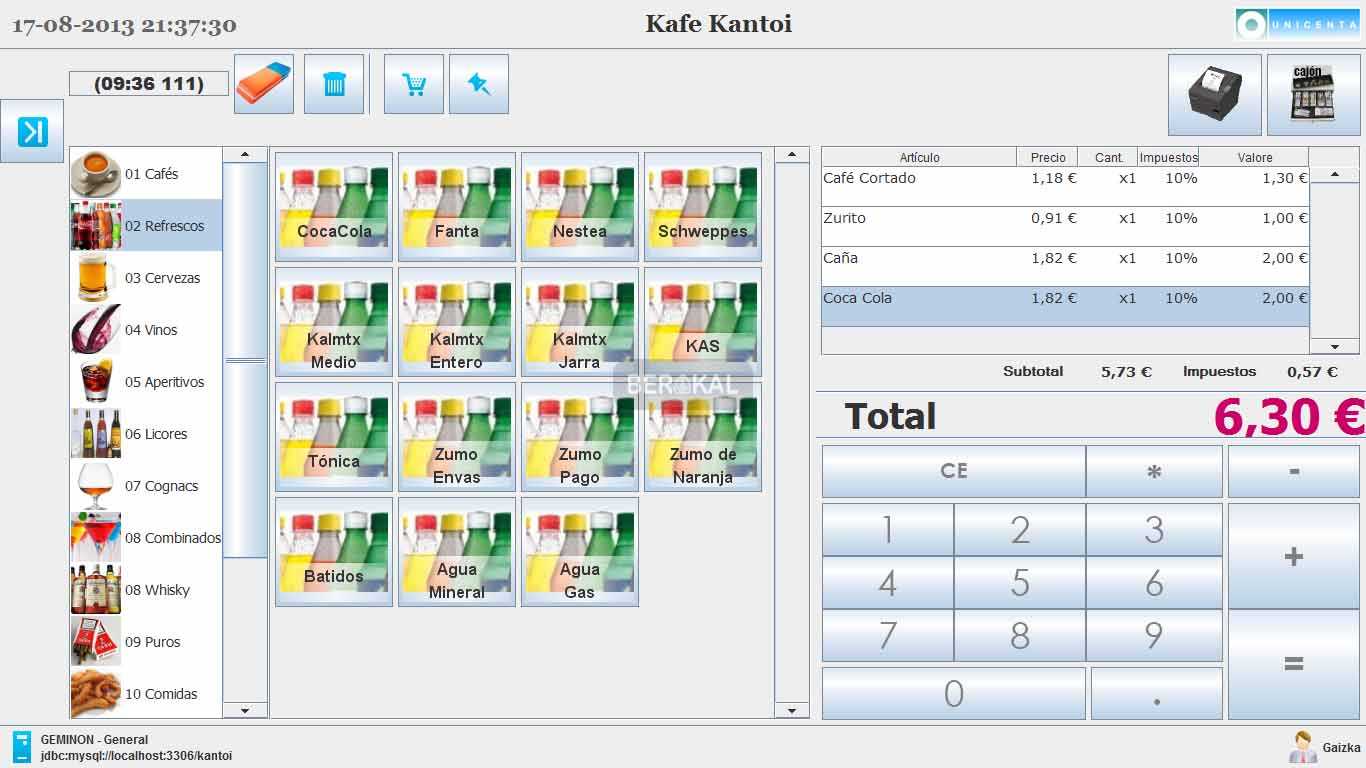The image size is (1366, 768).
Task: Click the minus keypad button
Action: [1294, 471]
